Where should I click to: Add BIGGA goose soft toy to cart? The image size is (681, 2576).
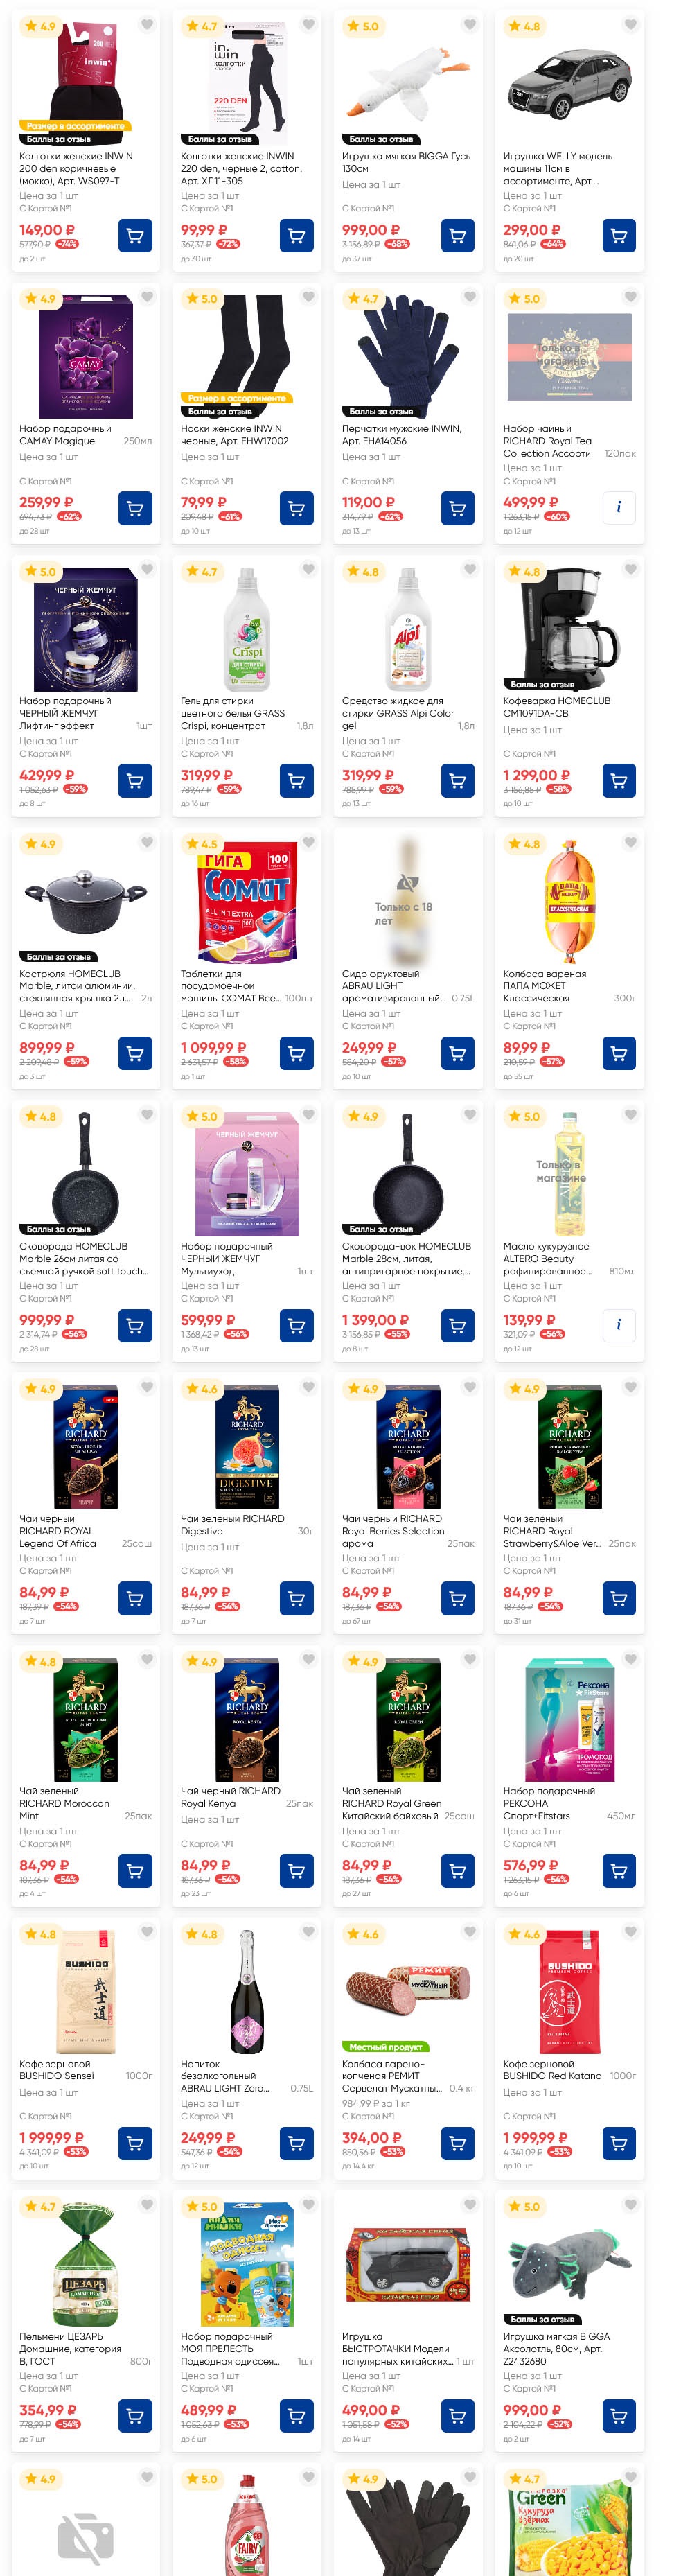tap(457, 236)
